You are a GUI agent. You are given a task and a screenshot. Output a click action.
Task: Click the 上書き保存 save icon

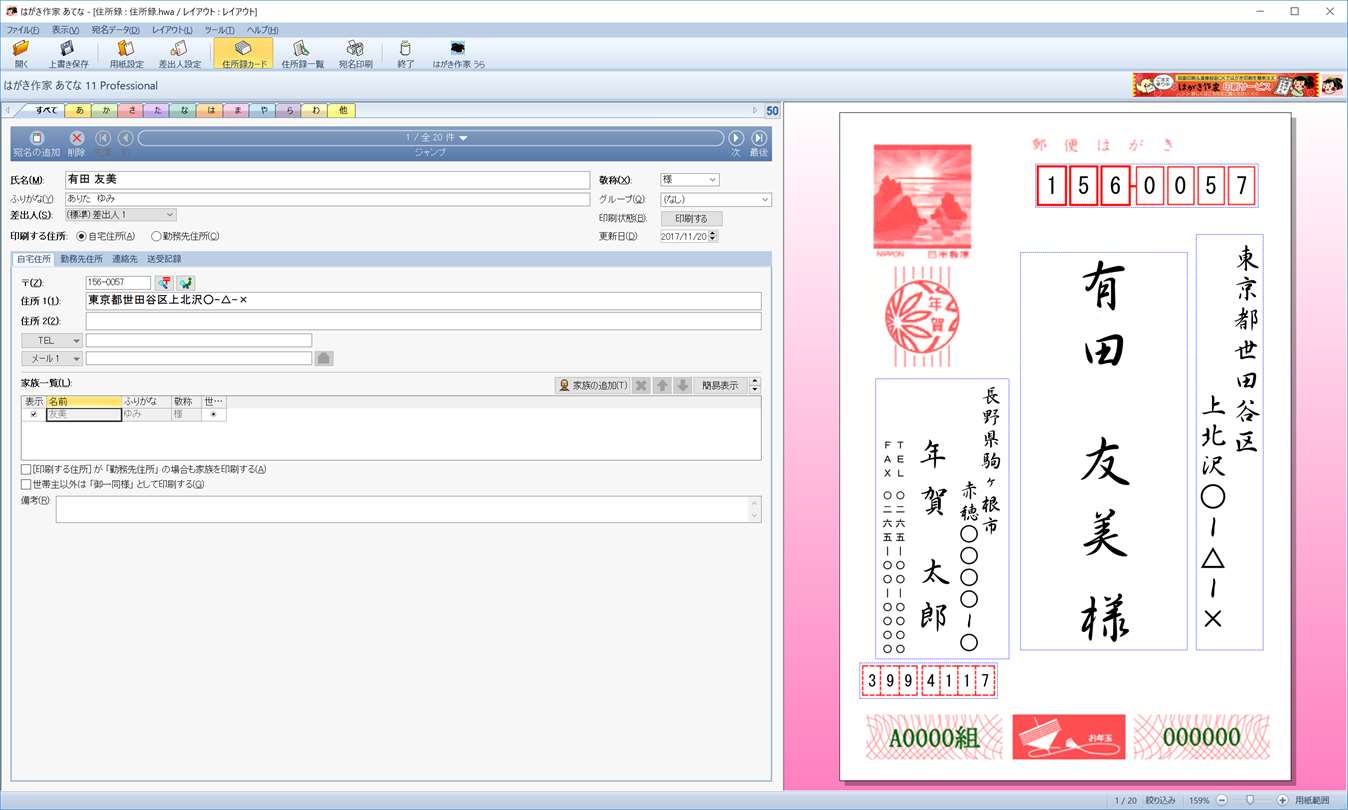tap(68, 53)
